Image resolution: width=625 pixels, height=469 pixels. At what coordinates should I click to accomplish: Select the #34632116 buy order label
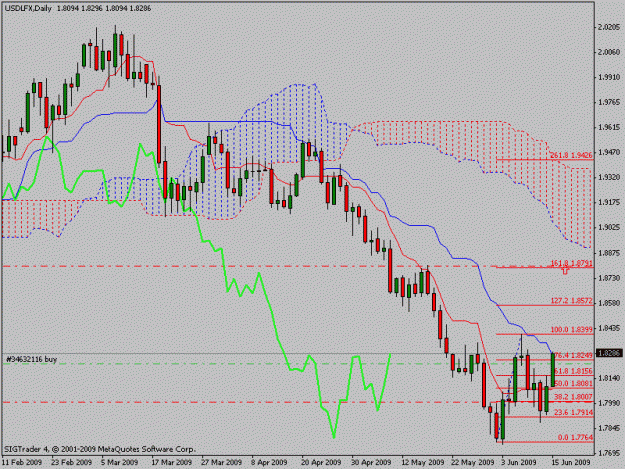32,359
